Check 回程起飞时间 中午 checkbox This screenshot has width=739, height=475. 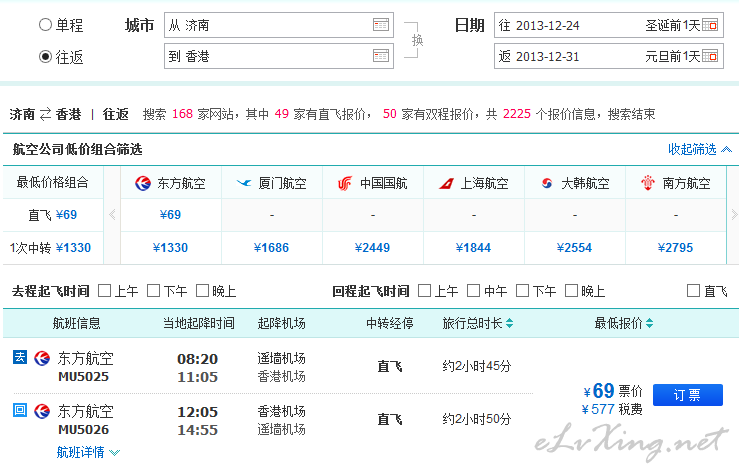[x=474, y=291]
